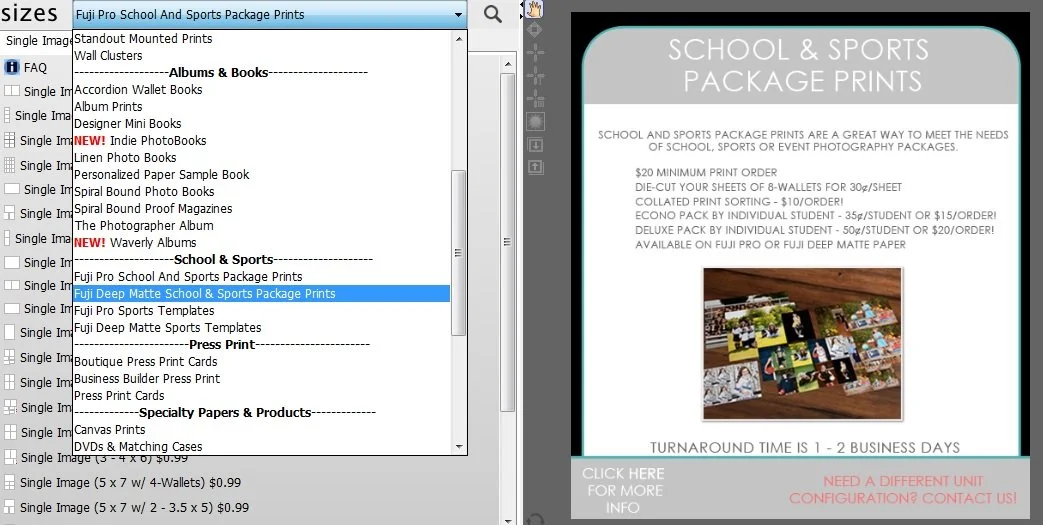Click layout icon for Single Image (3 - 4 x 6)
This screenshot has height=525, width=1043.
click(9, 458)
